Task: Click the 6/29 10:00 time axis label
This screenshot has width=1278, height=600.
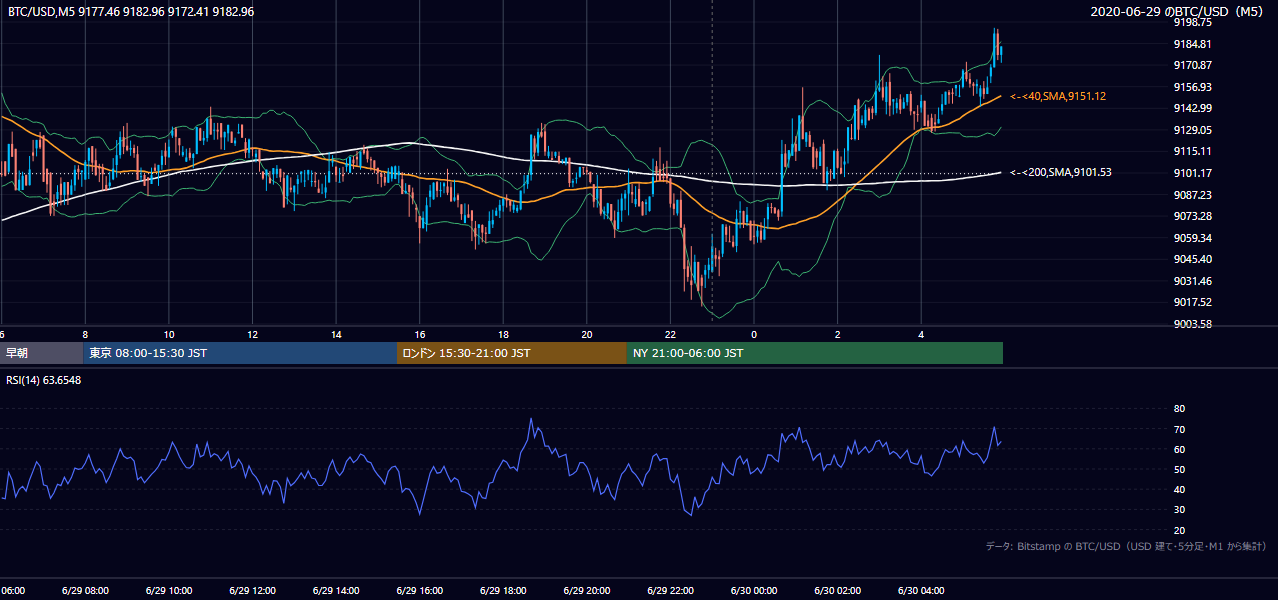Action: [x=169, y=591]
